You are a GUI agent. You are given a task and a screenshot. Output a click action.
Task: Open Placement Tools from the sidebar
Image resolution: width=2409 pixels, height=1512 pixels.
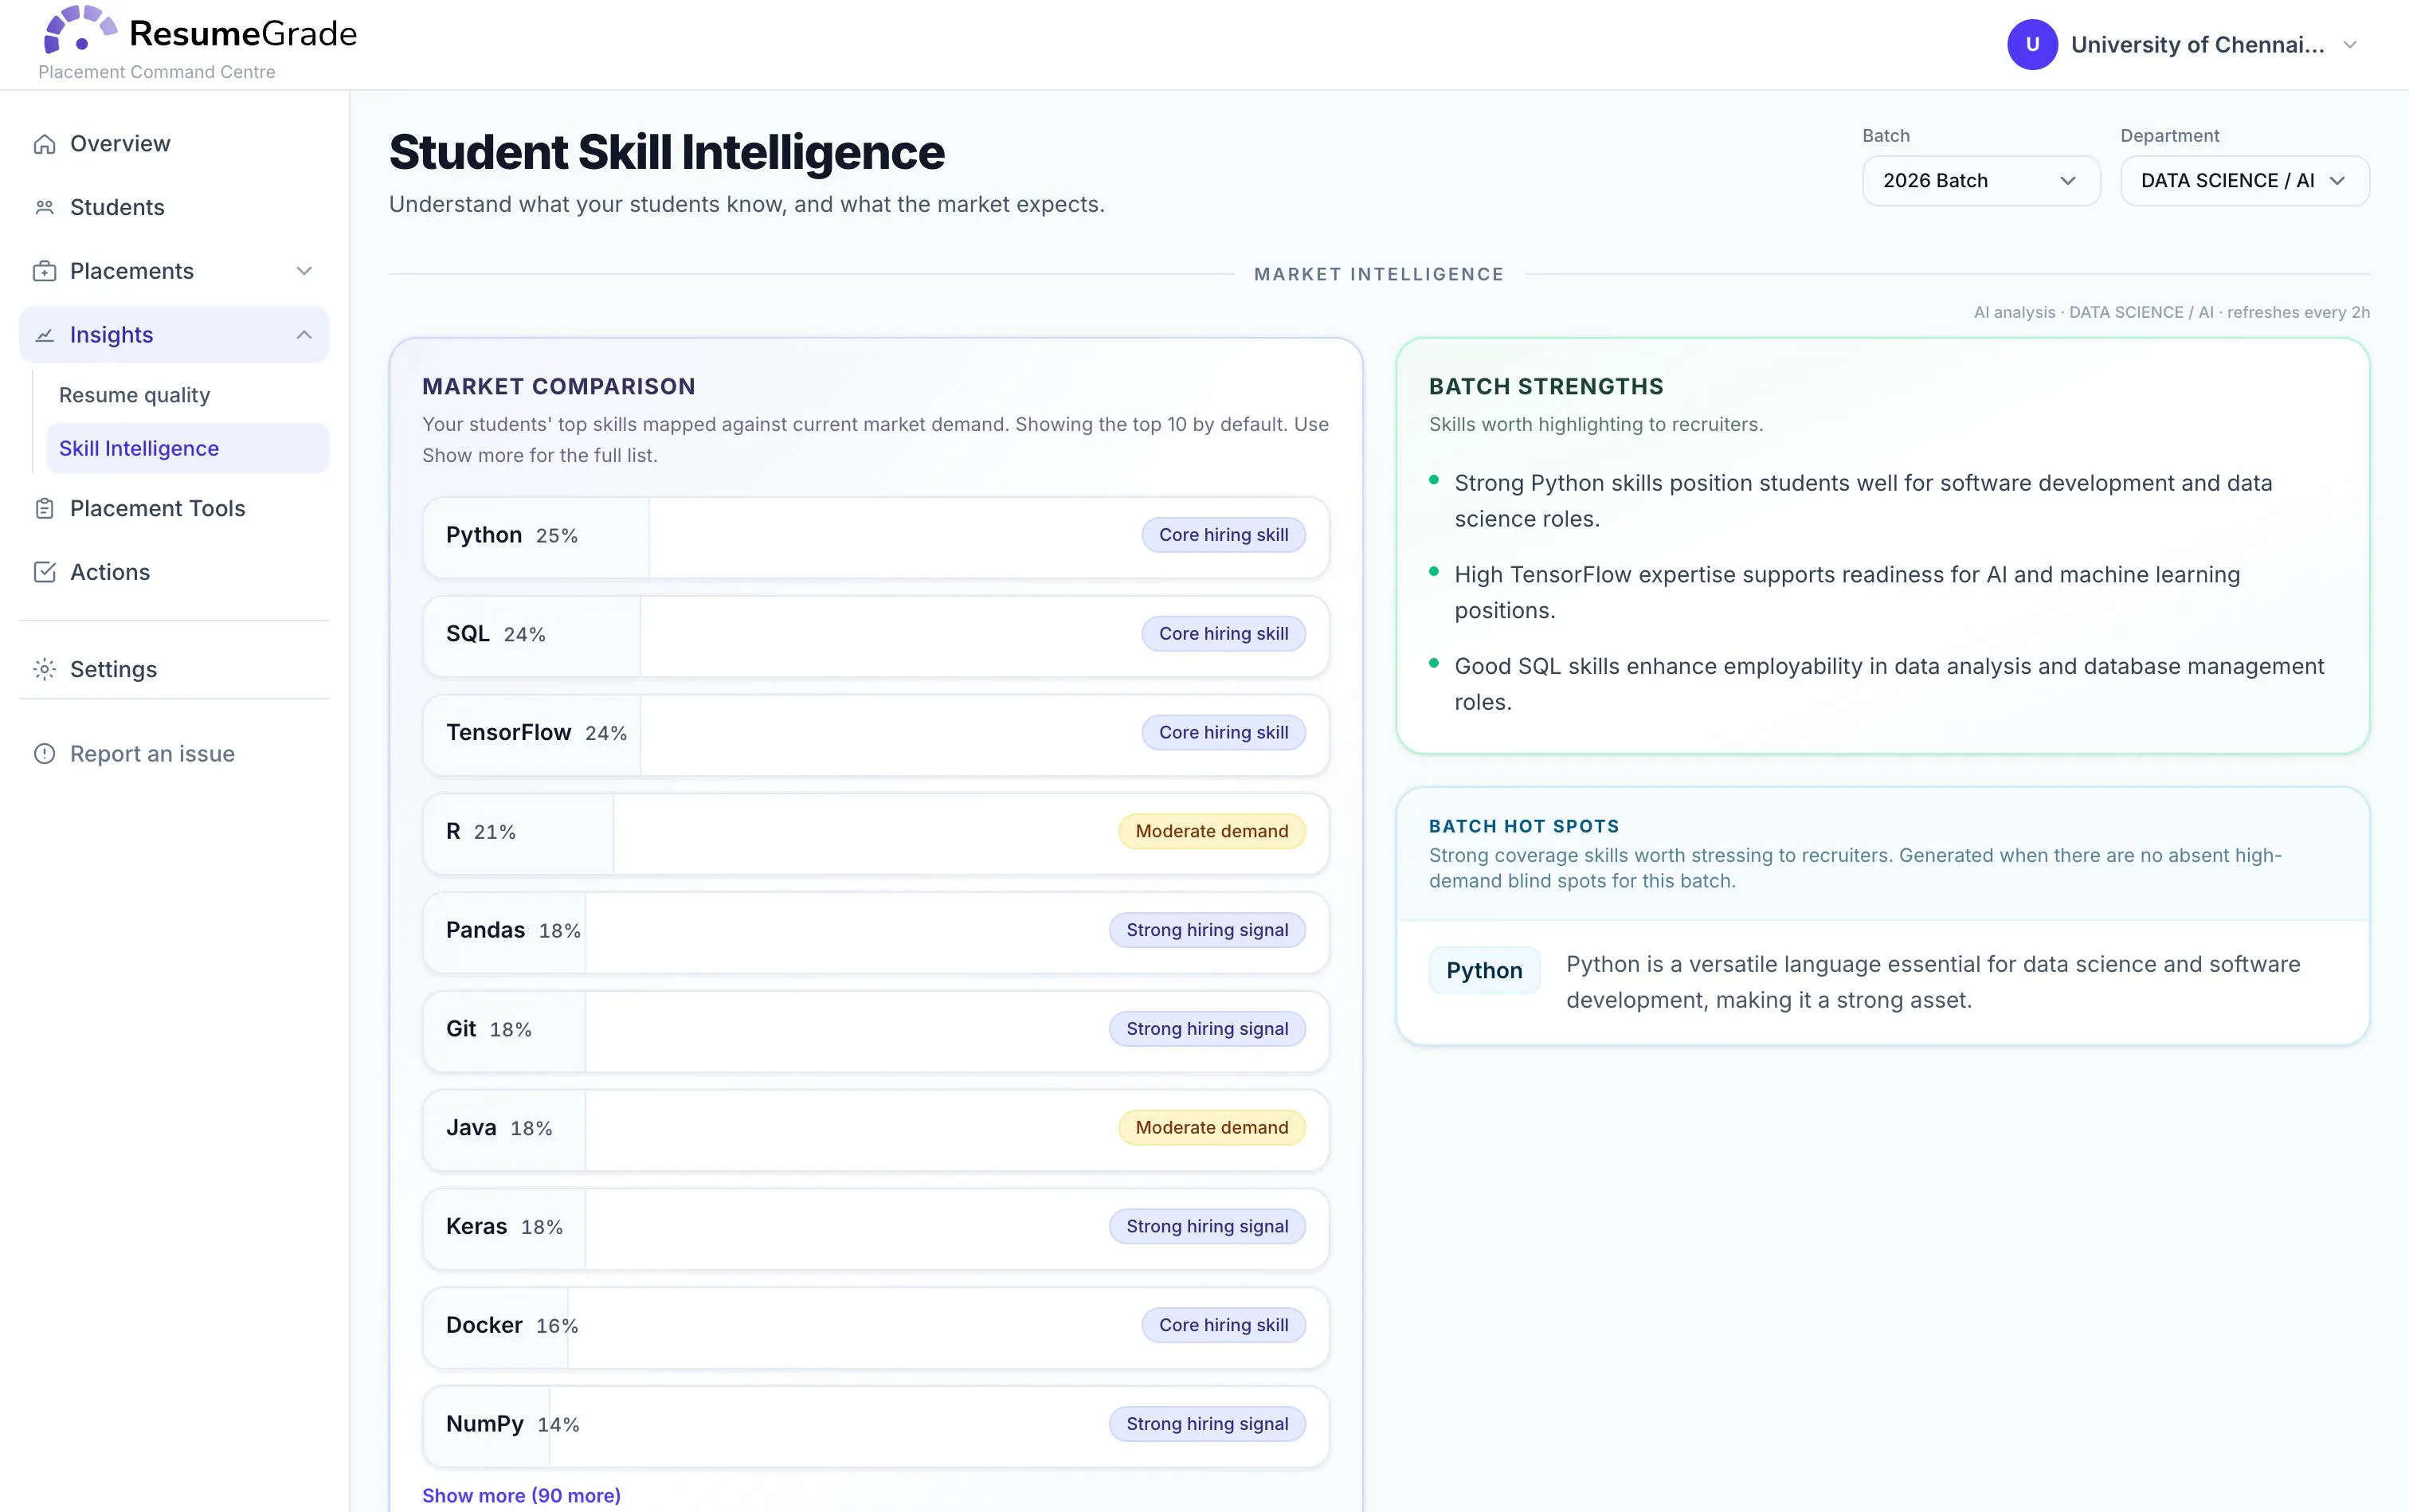point(174,508)
